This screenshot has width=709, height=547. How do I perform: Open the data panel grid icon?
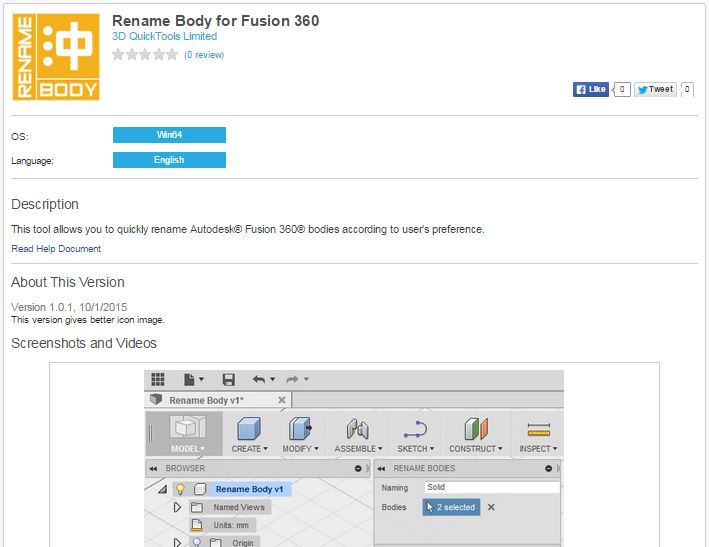coord(158,379)
